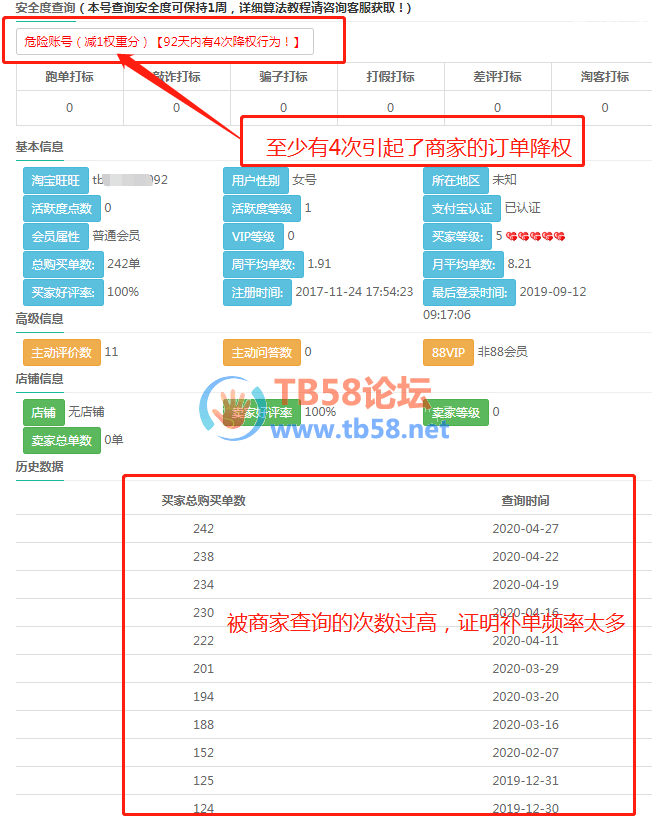Click the 差评打标 column header
652x817 pixels.
point(497,77)
